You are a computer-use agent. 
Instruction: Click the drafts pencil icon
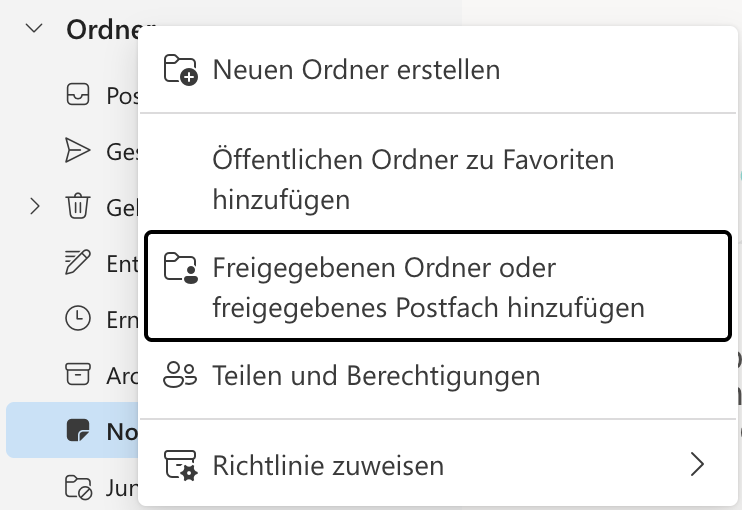78,262
